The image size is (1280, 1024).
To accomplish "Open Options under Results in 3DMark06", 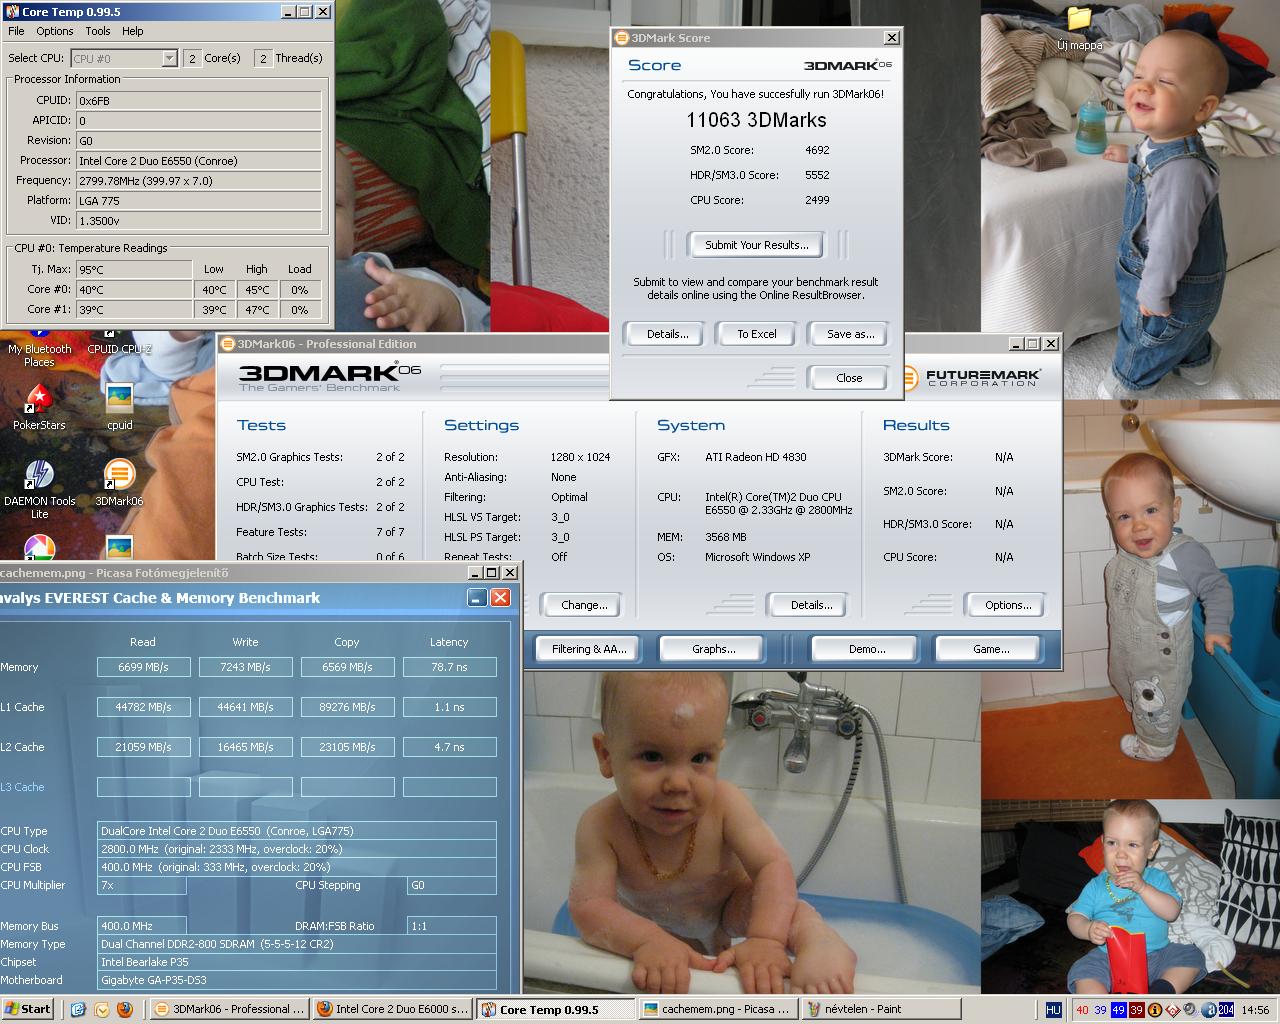I will point(1007,605).
